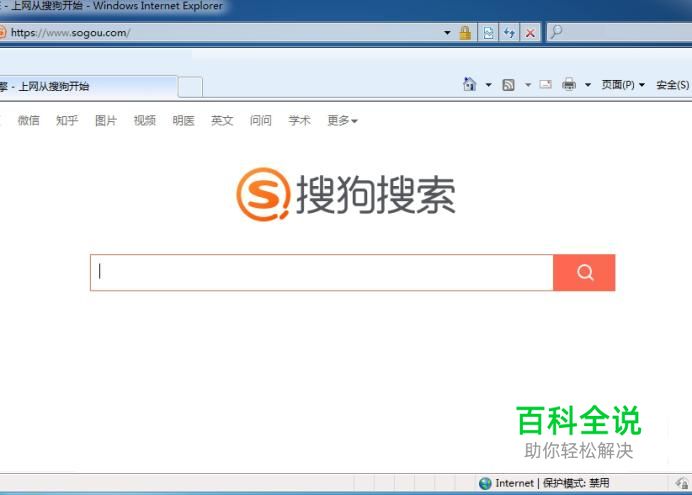Click the Home icon in command bar
The height and width of the screenshot is (495, 692).
click(469, 84)
